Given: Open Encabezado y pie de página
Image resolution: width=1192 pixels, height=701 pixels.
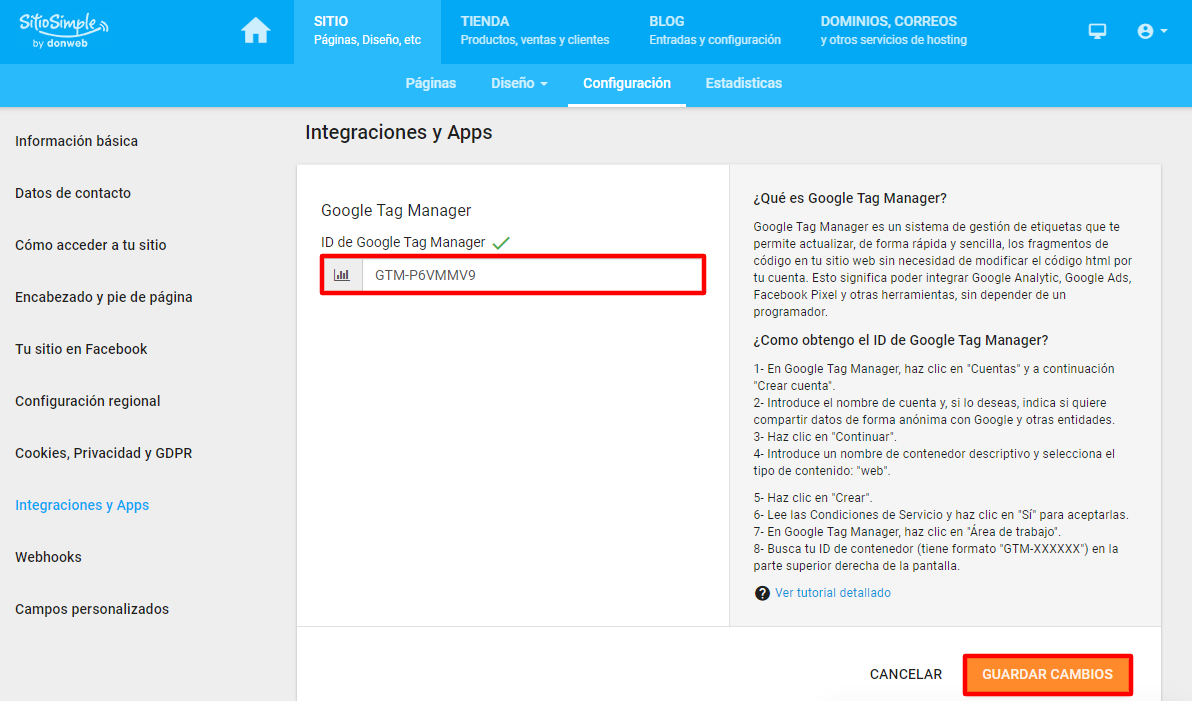Looking at the screenshot, I should [x=103, y=297].
